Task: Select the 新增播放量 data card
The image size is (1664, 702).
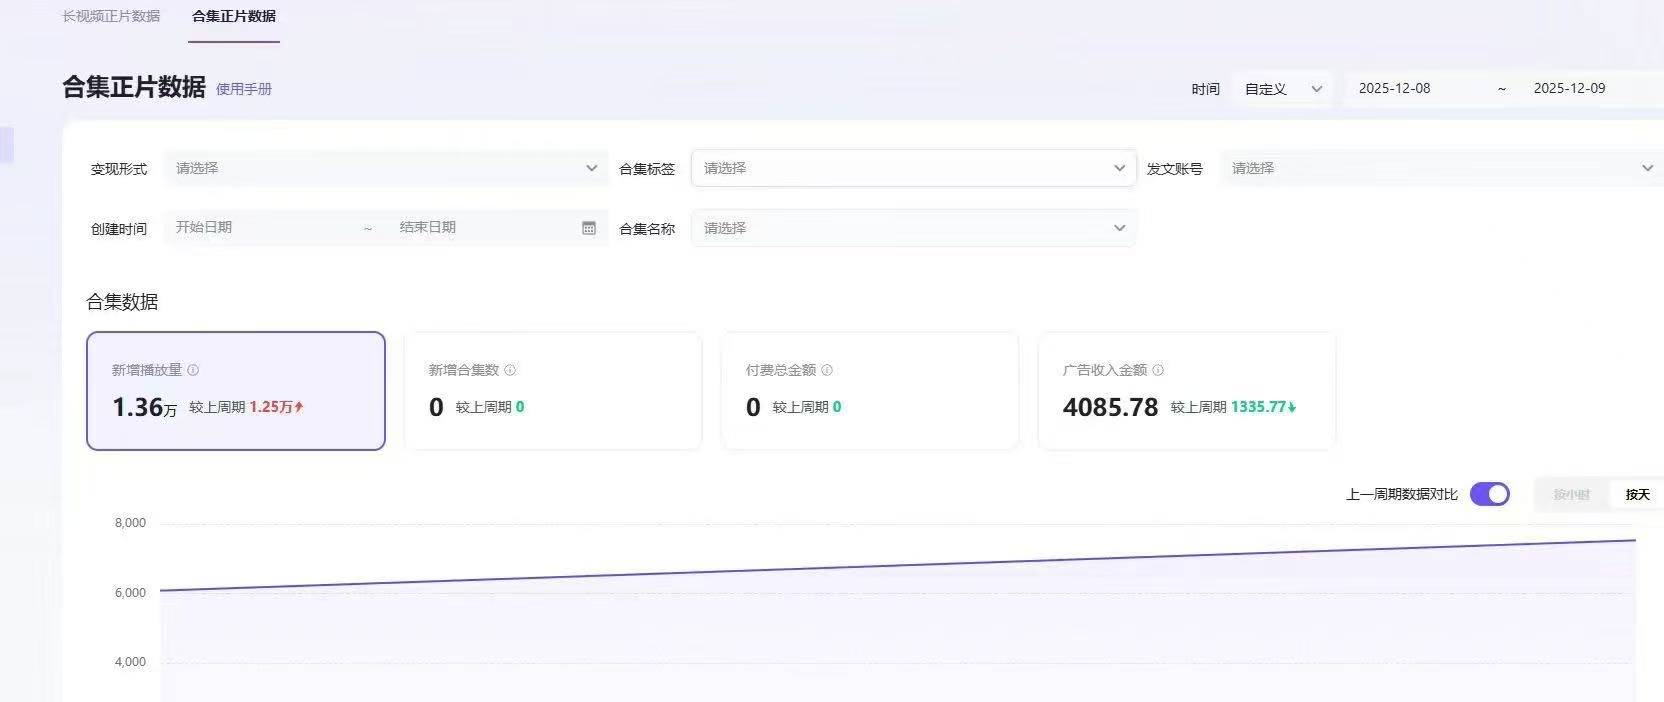Action: click(x=236, y=391)
